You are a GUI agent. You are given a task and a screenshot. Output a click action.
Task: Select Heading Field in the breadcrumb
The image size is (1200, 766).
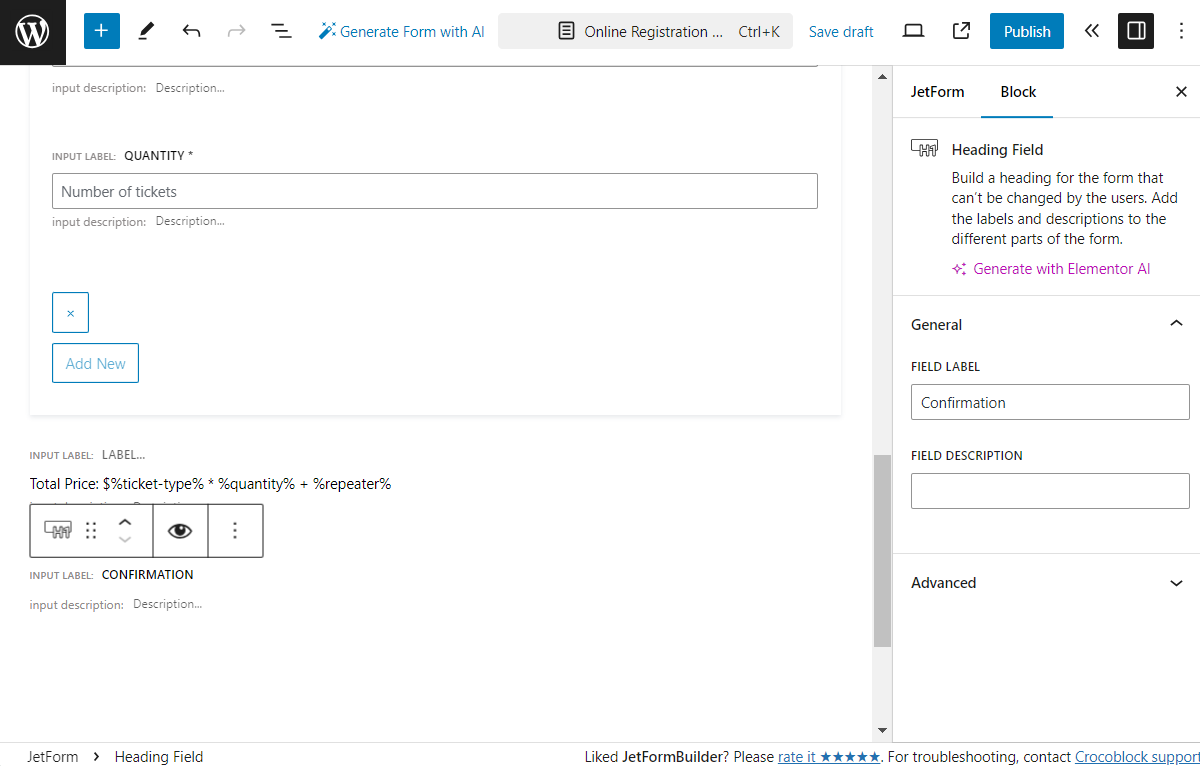pyautogui.click(x=159, y=756)
